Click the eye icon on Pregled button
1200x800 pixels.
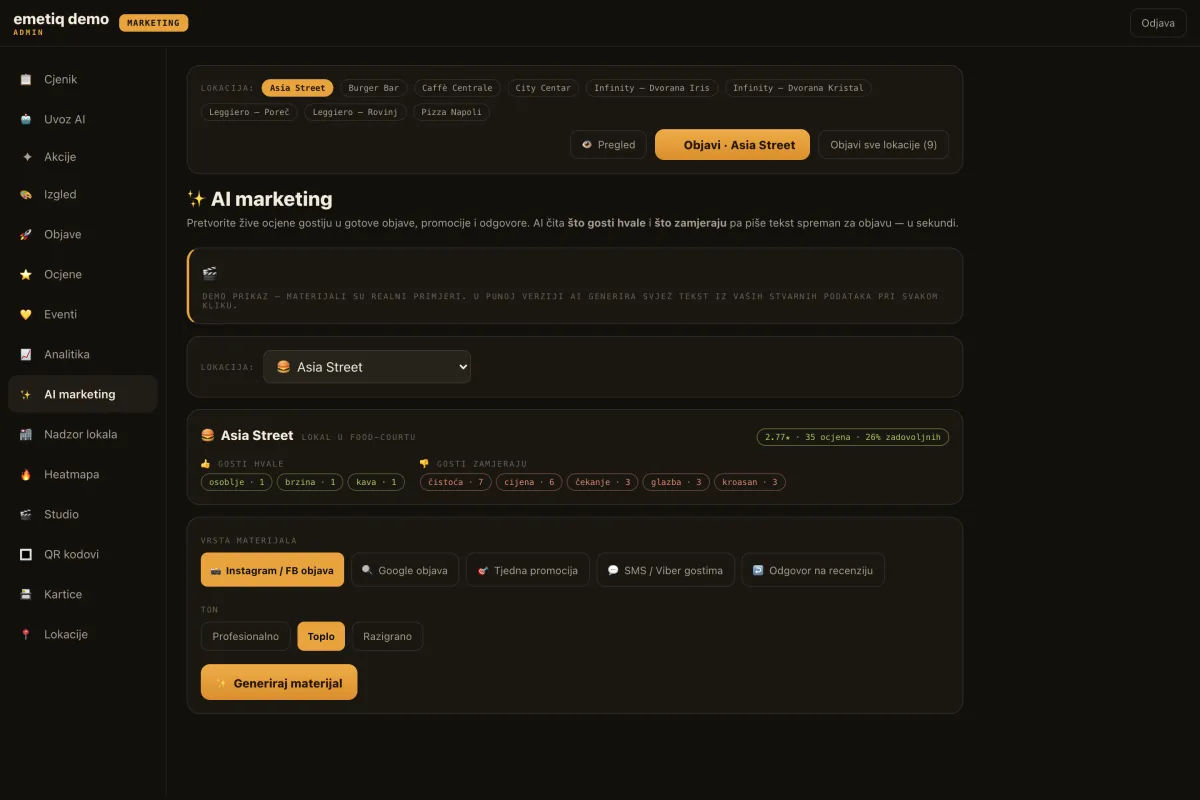[x=587, y=145]
